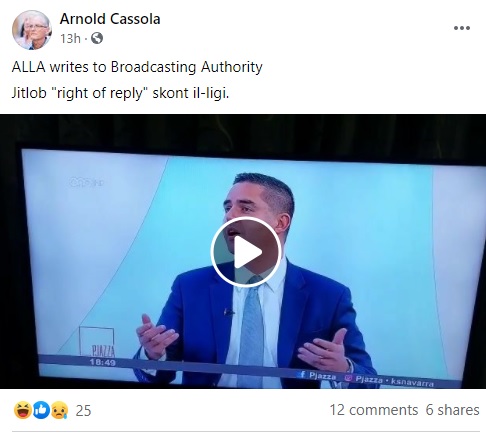Click the "ALLA writes to Broadcasting Authority" text
Image resolution: width=486 pixels, height=435 pixels.
137,67
